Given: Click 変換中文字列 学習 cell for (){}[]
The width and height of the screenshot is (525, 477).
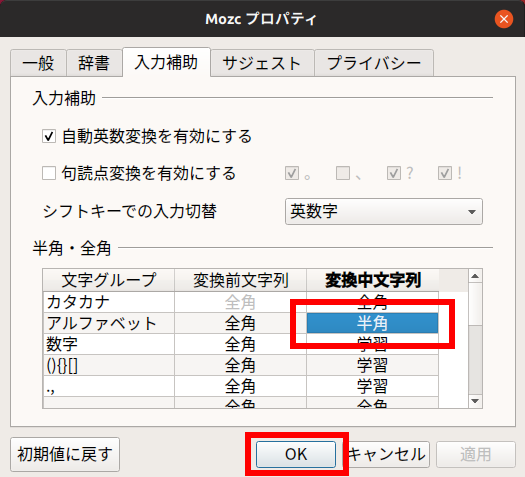Looking at the screenshot, I should tap(372, 365).
